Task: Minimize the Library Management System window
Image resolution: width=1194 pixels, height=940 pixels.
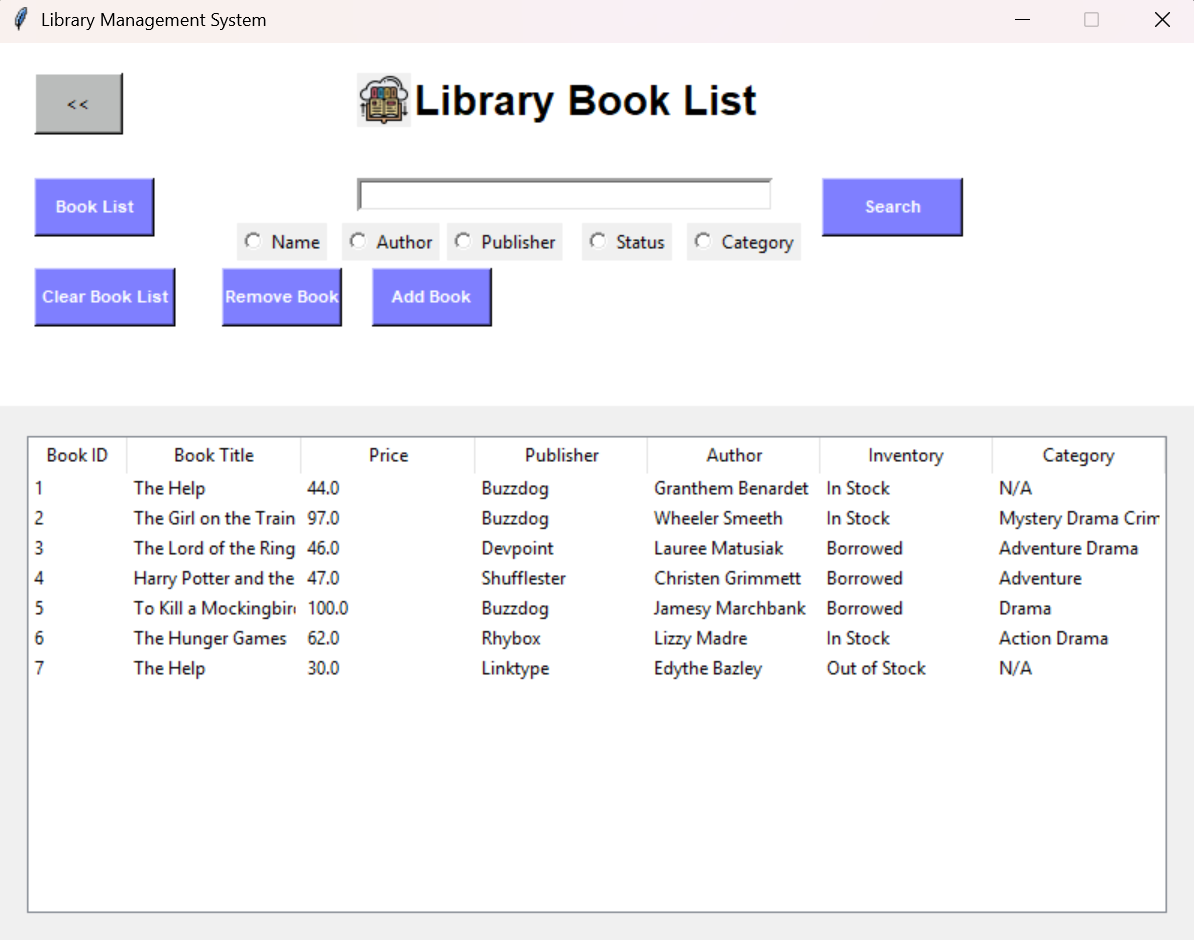Action: click(x=1023, y=20)
